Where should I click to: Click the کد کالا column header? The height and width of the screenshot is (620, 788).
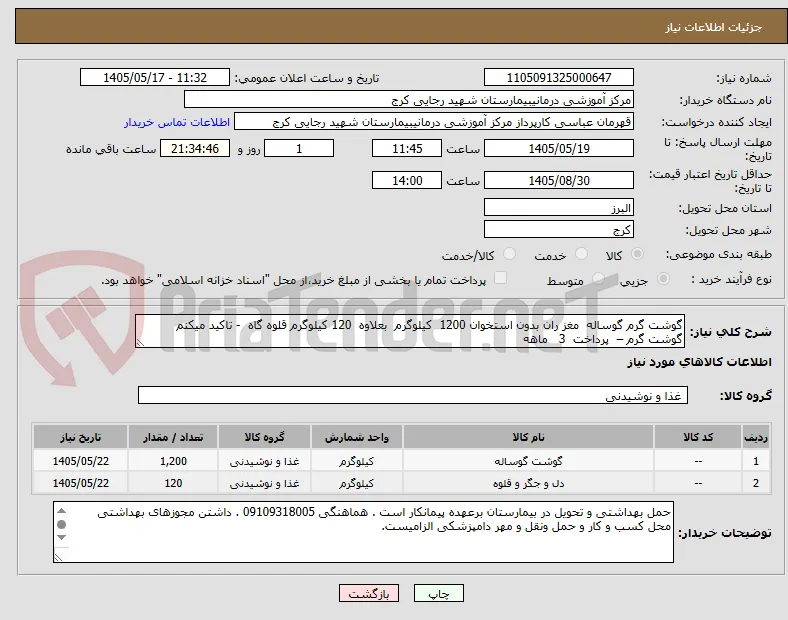tap(698, 437)
